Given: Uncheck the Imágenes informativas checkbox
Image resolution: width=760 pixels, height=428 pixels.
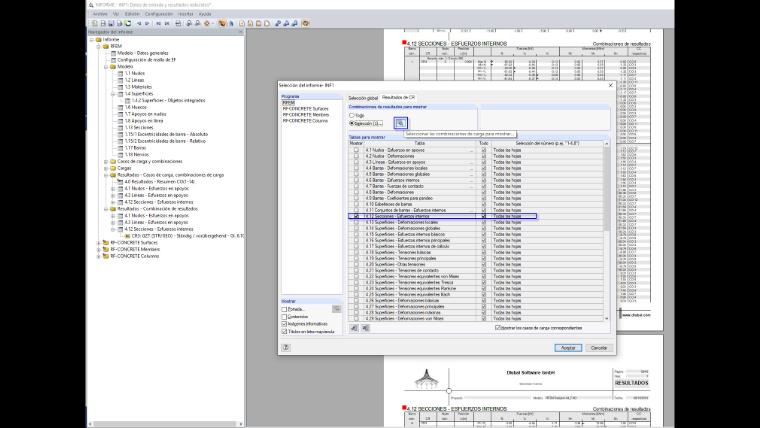Looking at the screenshot, I should [285, 324].
